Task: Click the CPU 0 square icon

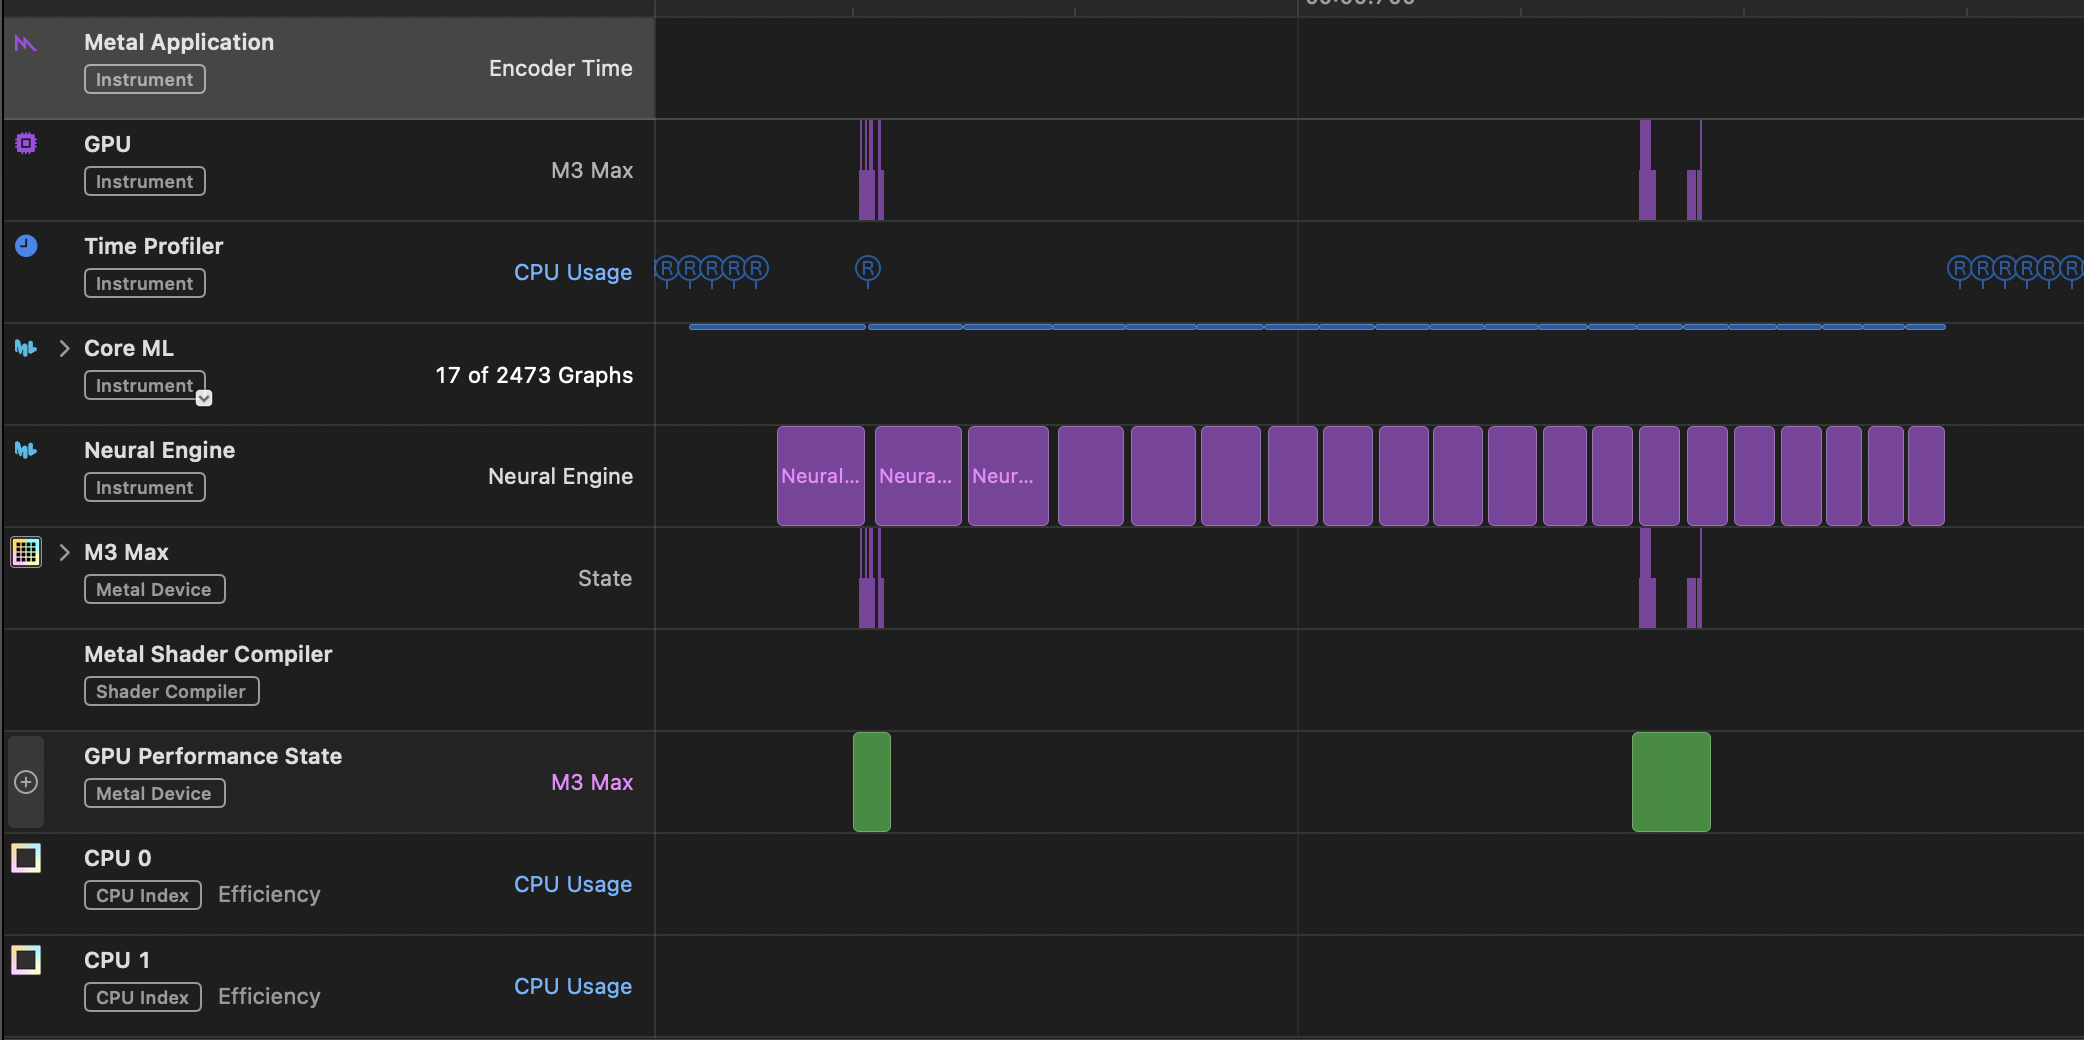Action: coord(26,858)
